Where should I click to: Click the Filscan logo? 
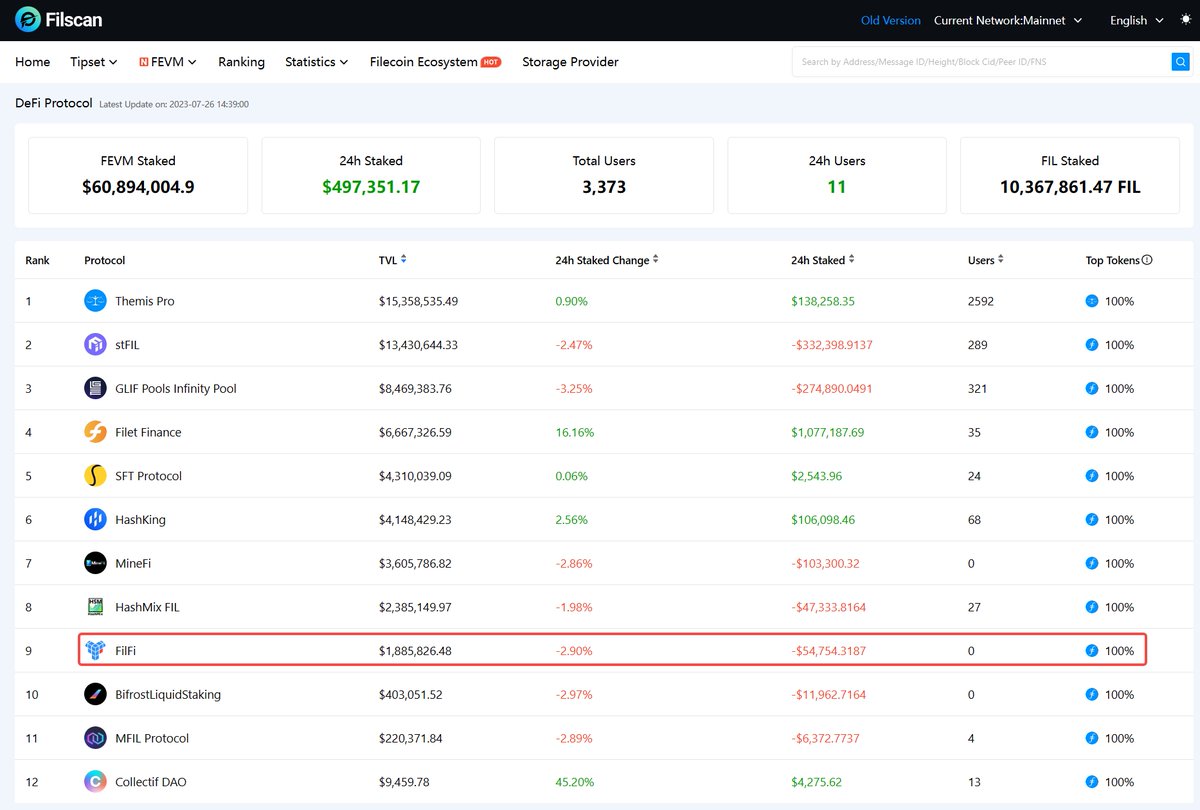[x=58, y=20]
